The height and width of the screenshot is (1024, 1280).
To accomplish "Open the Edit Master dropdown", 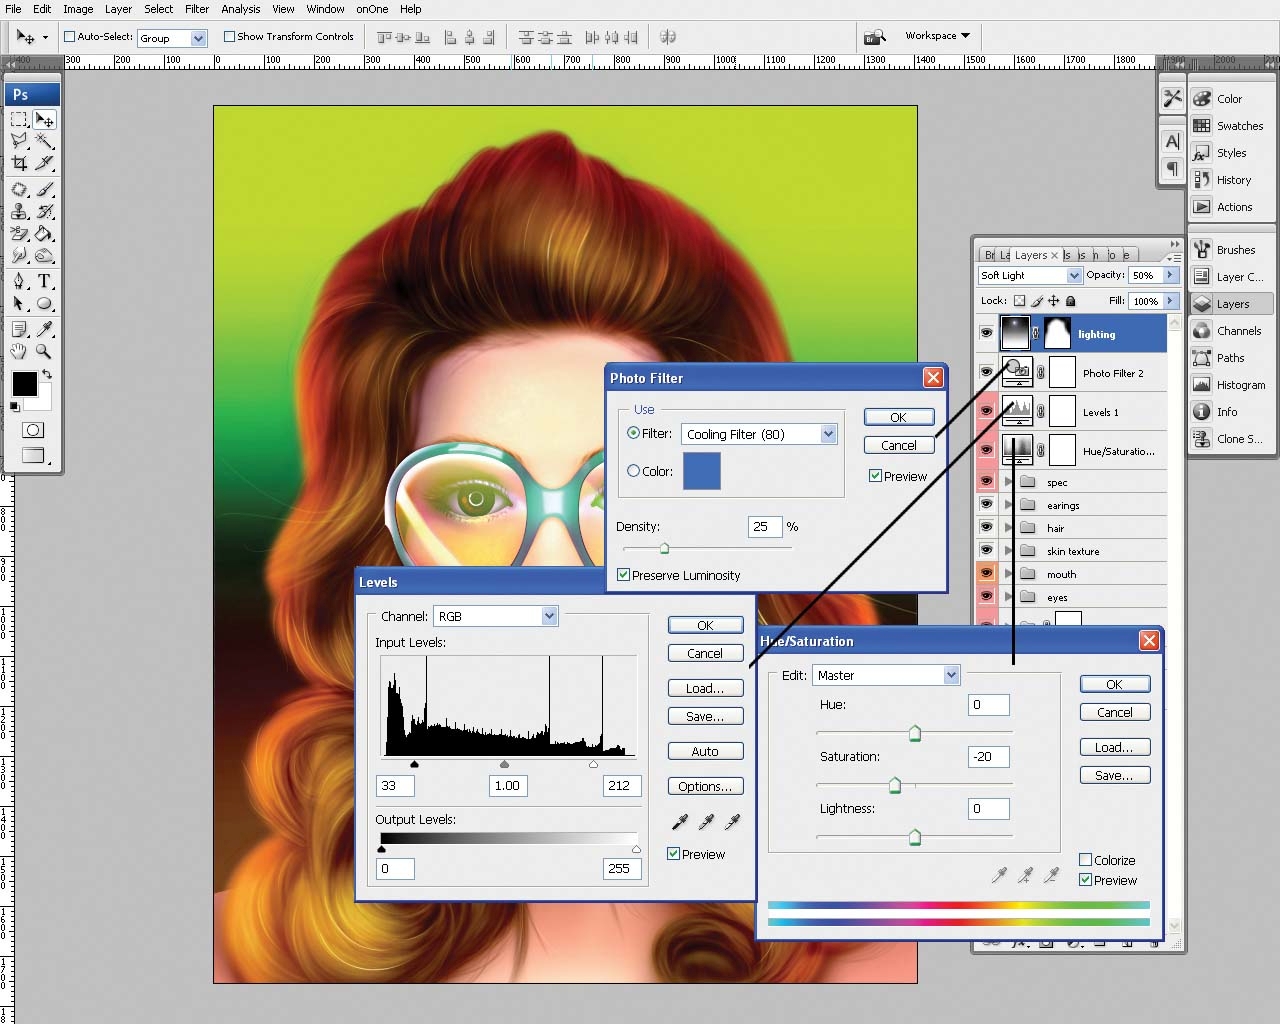I will click(951, 675).
